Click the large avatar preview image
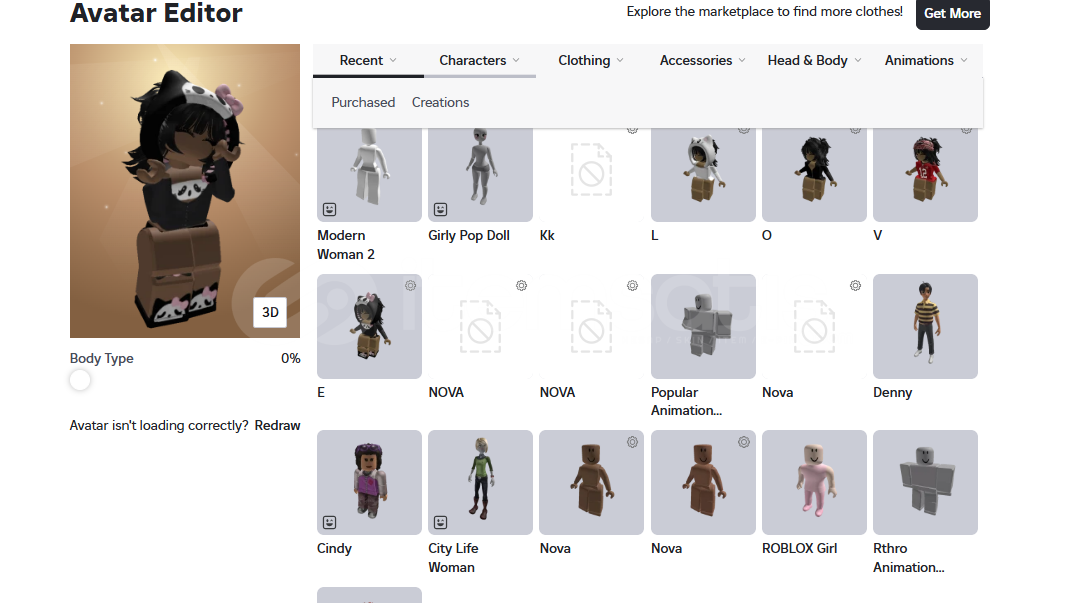The width and height of the screenshot is (1085, 603). coord(185,191)
